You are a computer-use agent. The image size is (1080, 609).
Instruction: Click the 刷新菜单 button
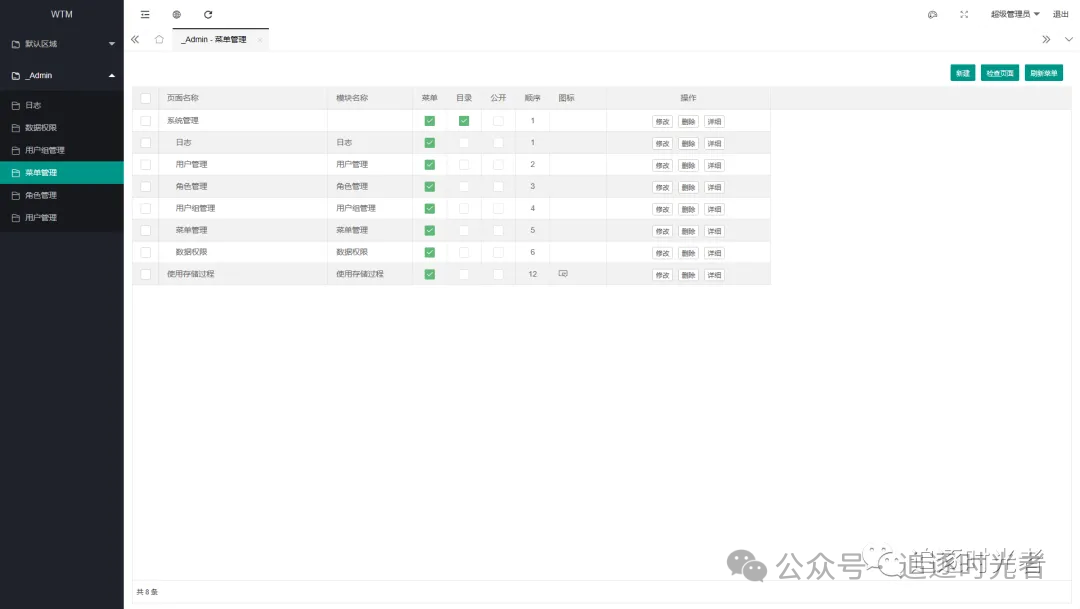[x=1043, y=73]
